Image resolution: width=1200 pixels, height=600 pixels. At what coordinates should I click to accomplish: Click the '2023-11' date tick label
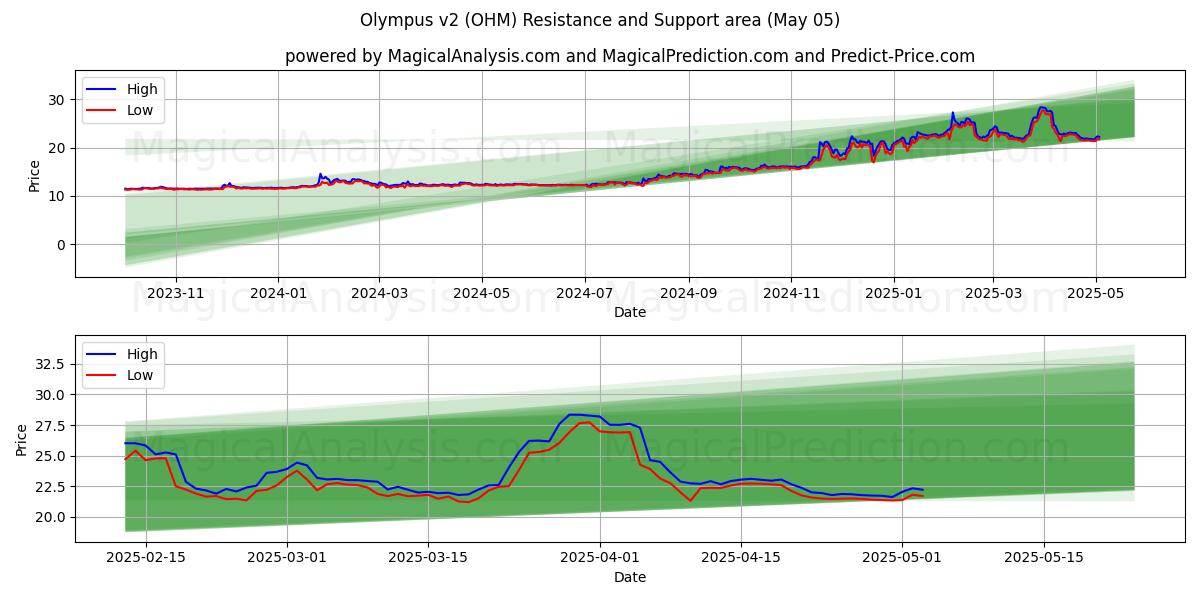176,293
